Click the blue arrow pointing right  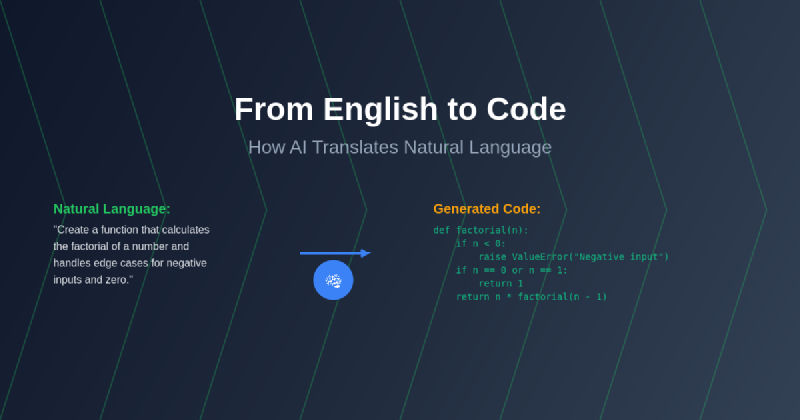tap(335, 253)
